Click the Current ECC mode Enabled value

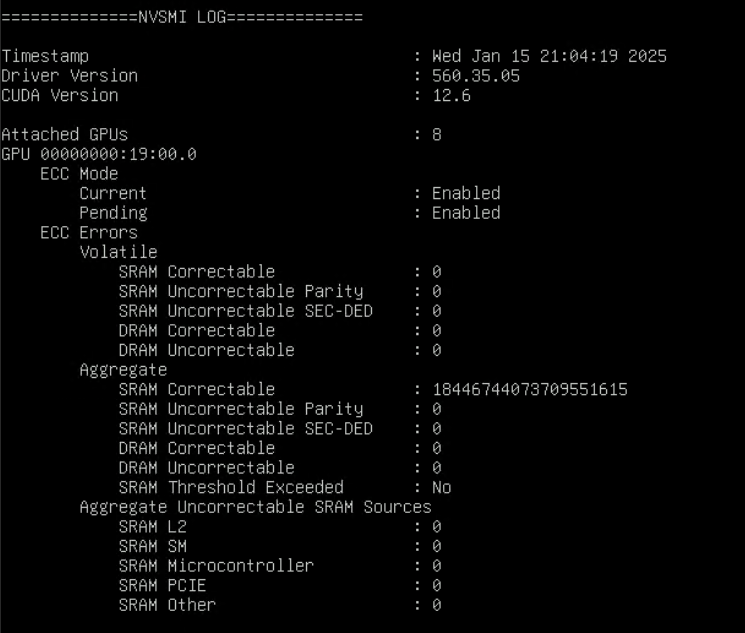pos(466,193)
